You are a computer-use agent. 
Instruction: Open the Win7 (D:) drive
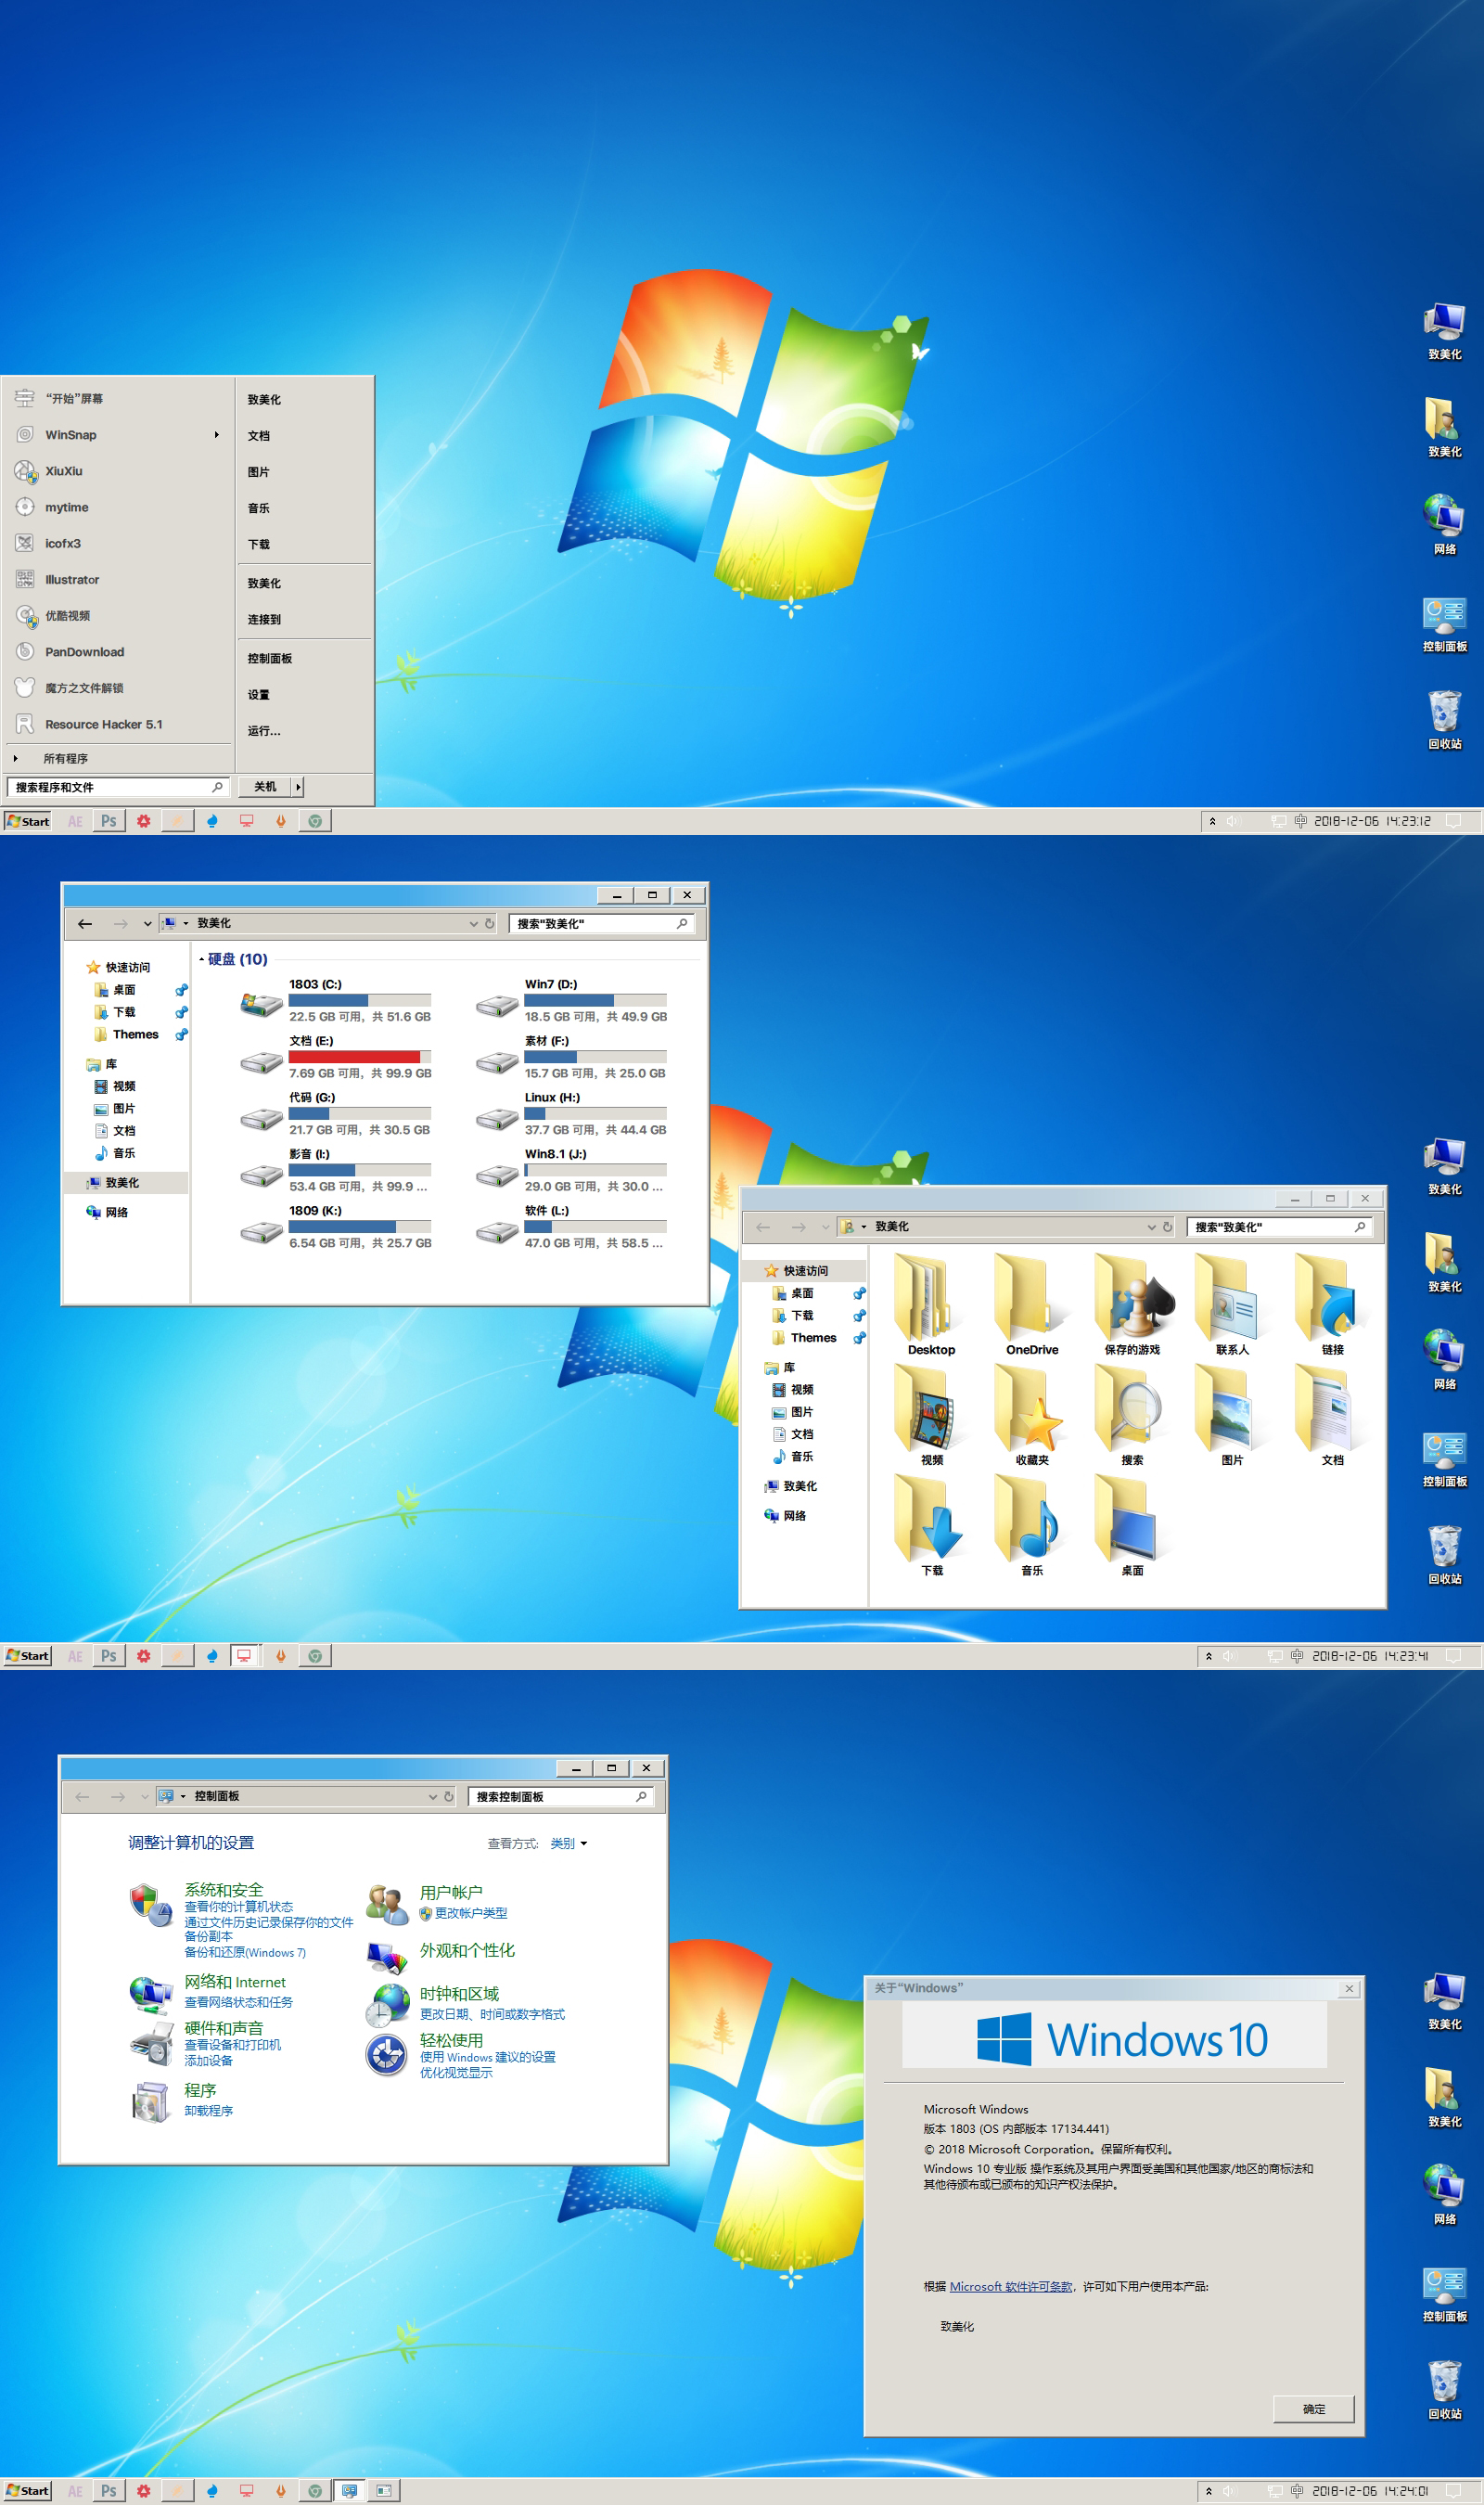click(572, 1001)
